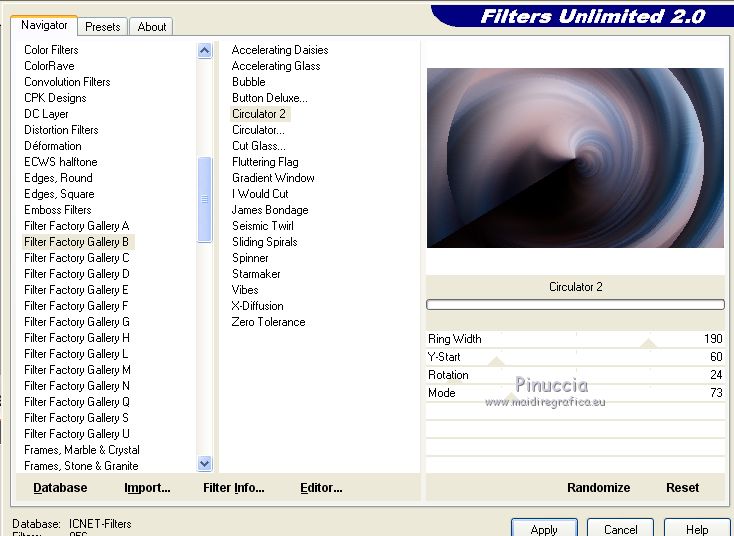Click the Ring Width slider handle
Viewport: 734px width, 536px height.
click(x=648, y=344)
